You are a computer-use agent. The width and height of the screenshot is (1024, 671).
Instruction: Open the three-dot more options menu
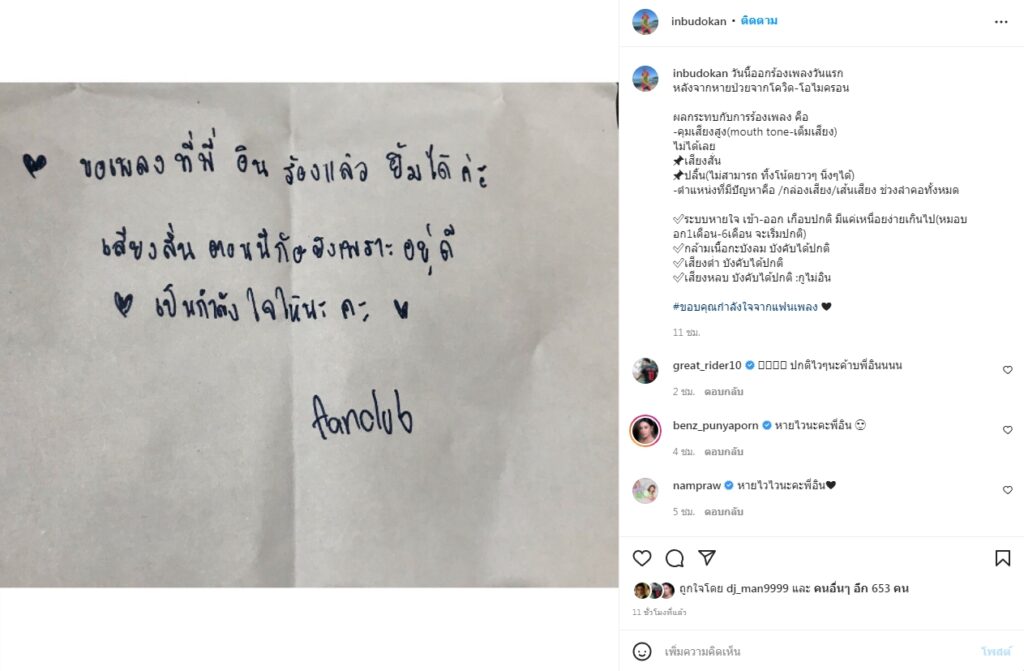point(1001,22)
